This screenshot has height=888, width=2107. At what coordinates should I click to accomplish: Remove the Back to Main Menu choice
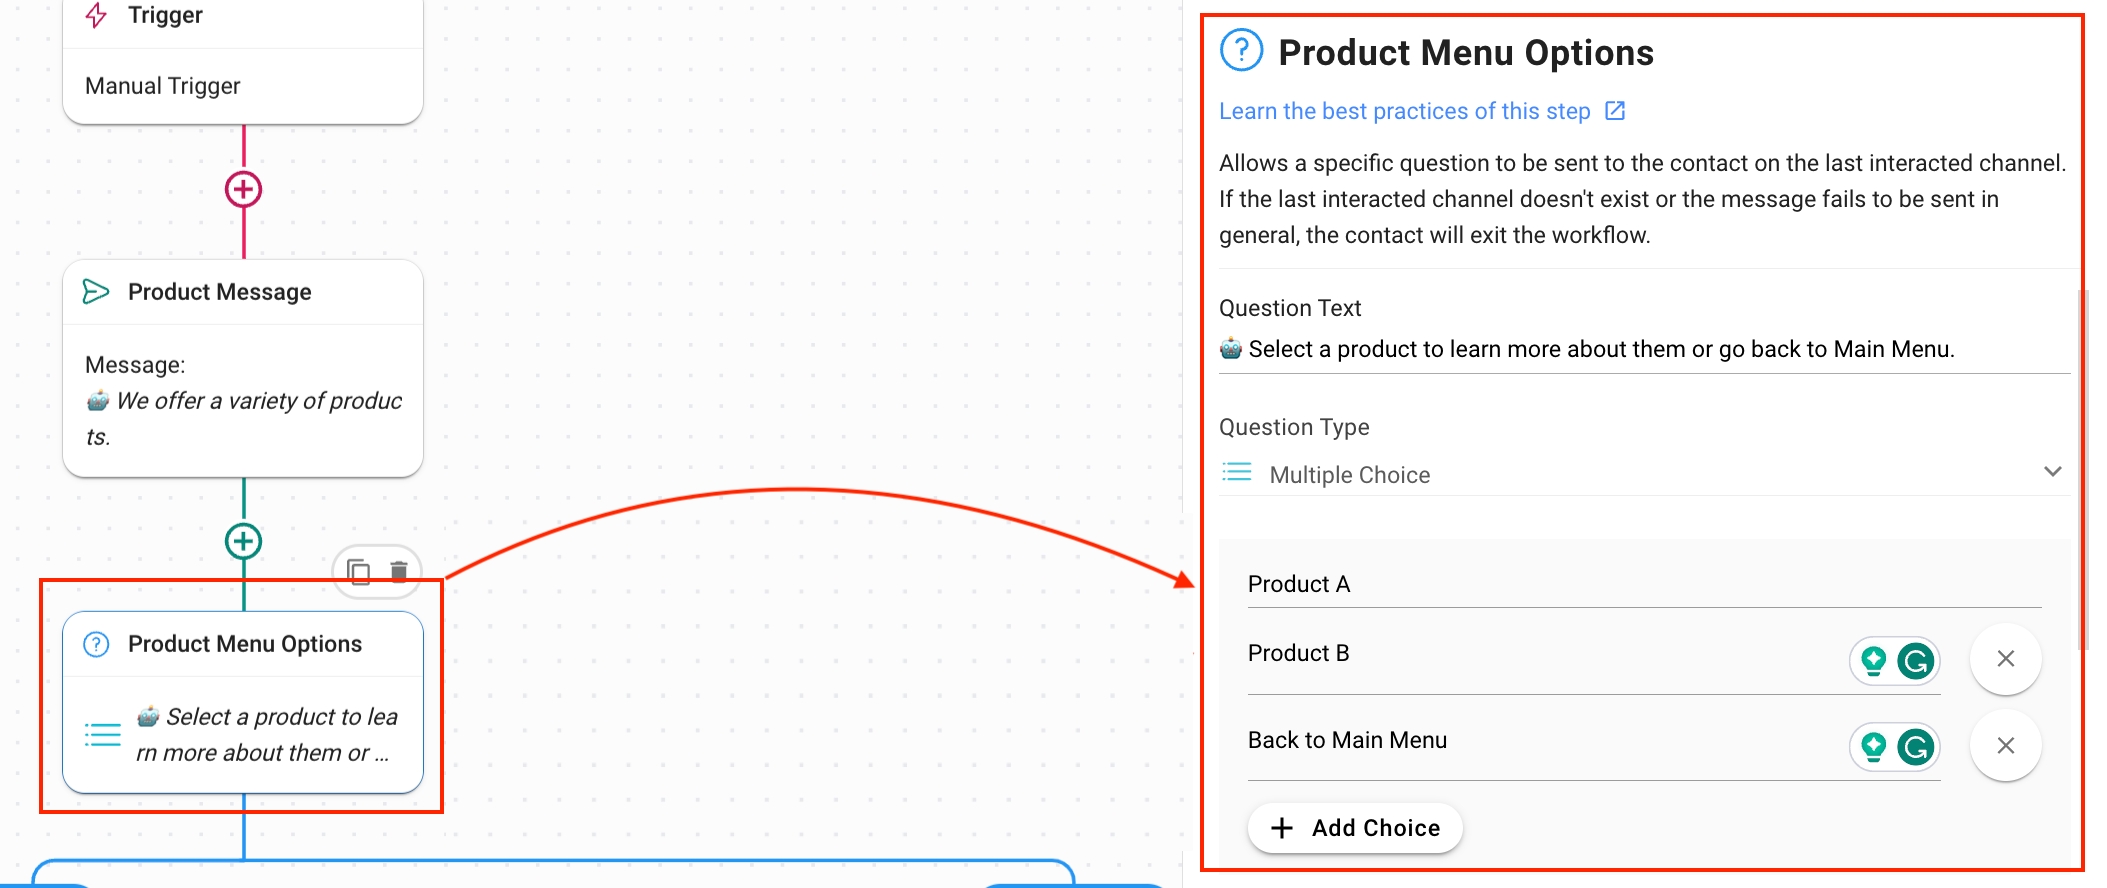click(2005, 746)
